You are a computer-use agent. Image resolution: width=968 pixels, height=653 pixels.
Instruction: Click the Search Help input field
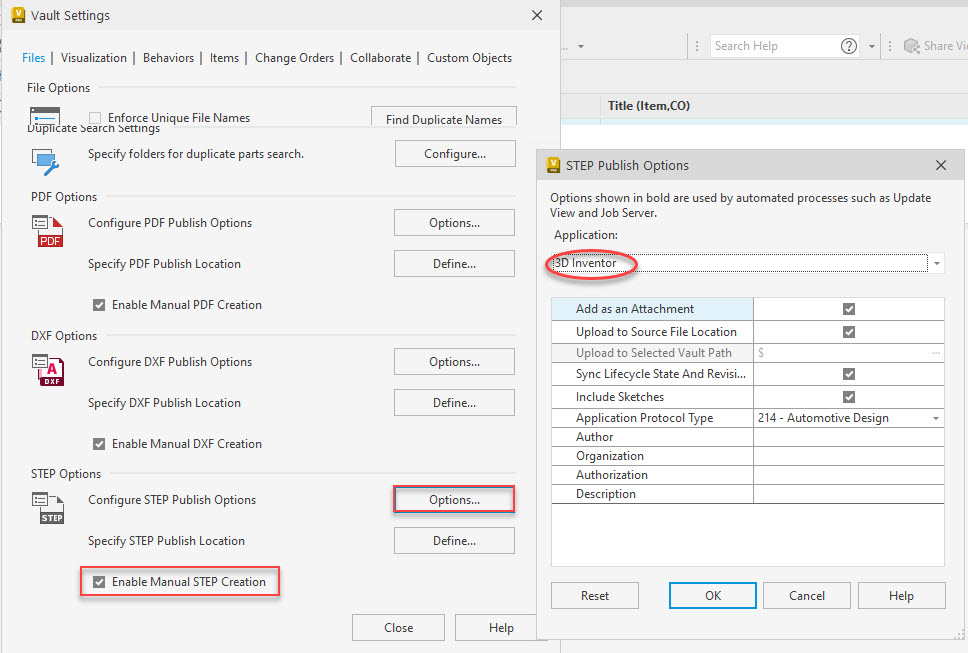pyautogui.click(x=775, y=46)
